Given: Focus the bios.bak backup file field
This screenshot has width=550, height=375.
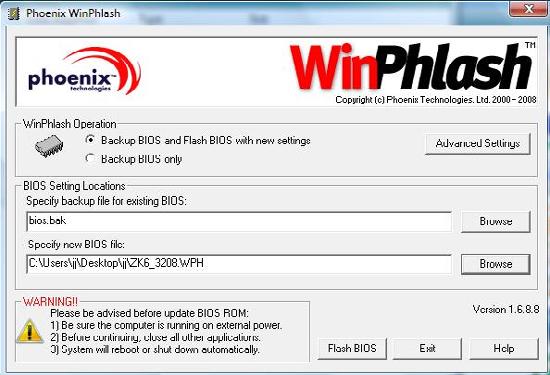Looking at the screenshot, I should (239, 221).
